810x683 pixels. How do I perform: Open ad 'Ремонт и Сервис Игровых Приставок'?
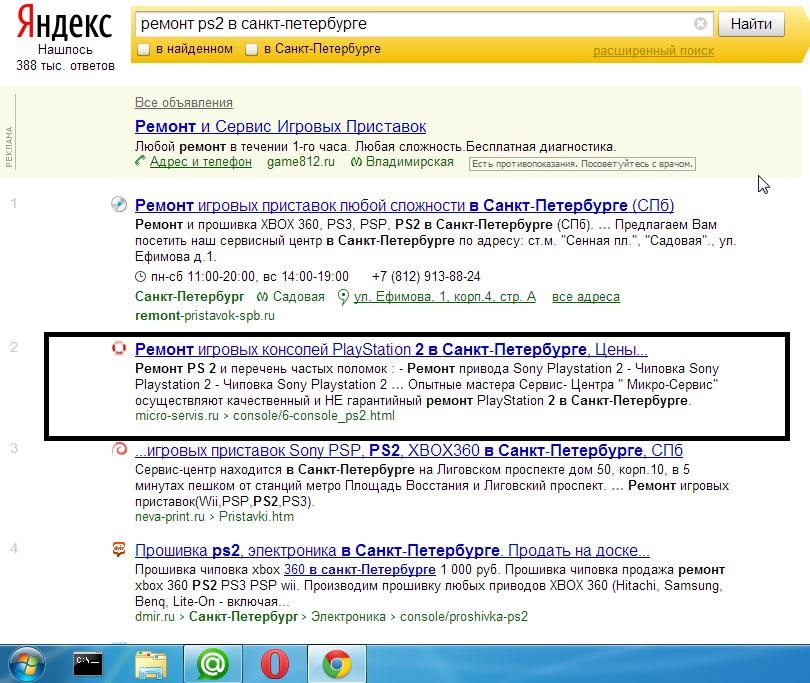pos(281,126)
